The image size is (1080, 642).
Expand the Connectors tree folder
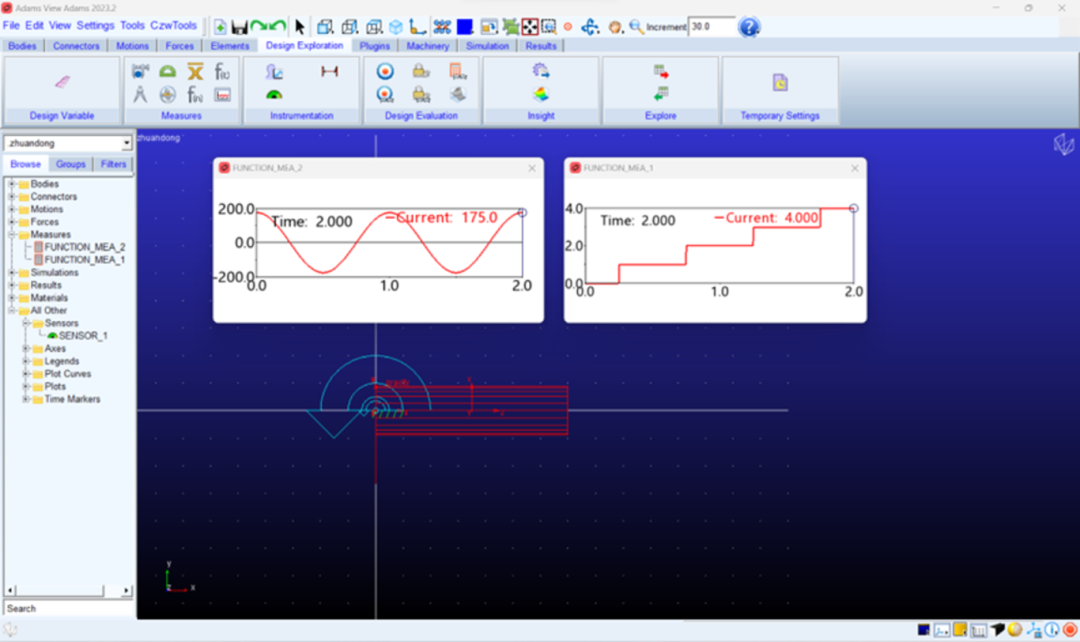pos(11,197)
